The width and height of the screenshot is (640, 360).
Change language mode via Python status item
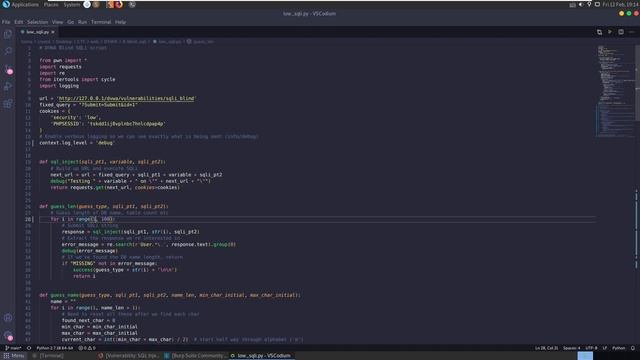[618, 348]
